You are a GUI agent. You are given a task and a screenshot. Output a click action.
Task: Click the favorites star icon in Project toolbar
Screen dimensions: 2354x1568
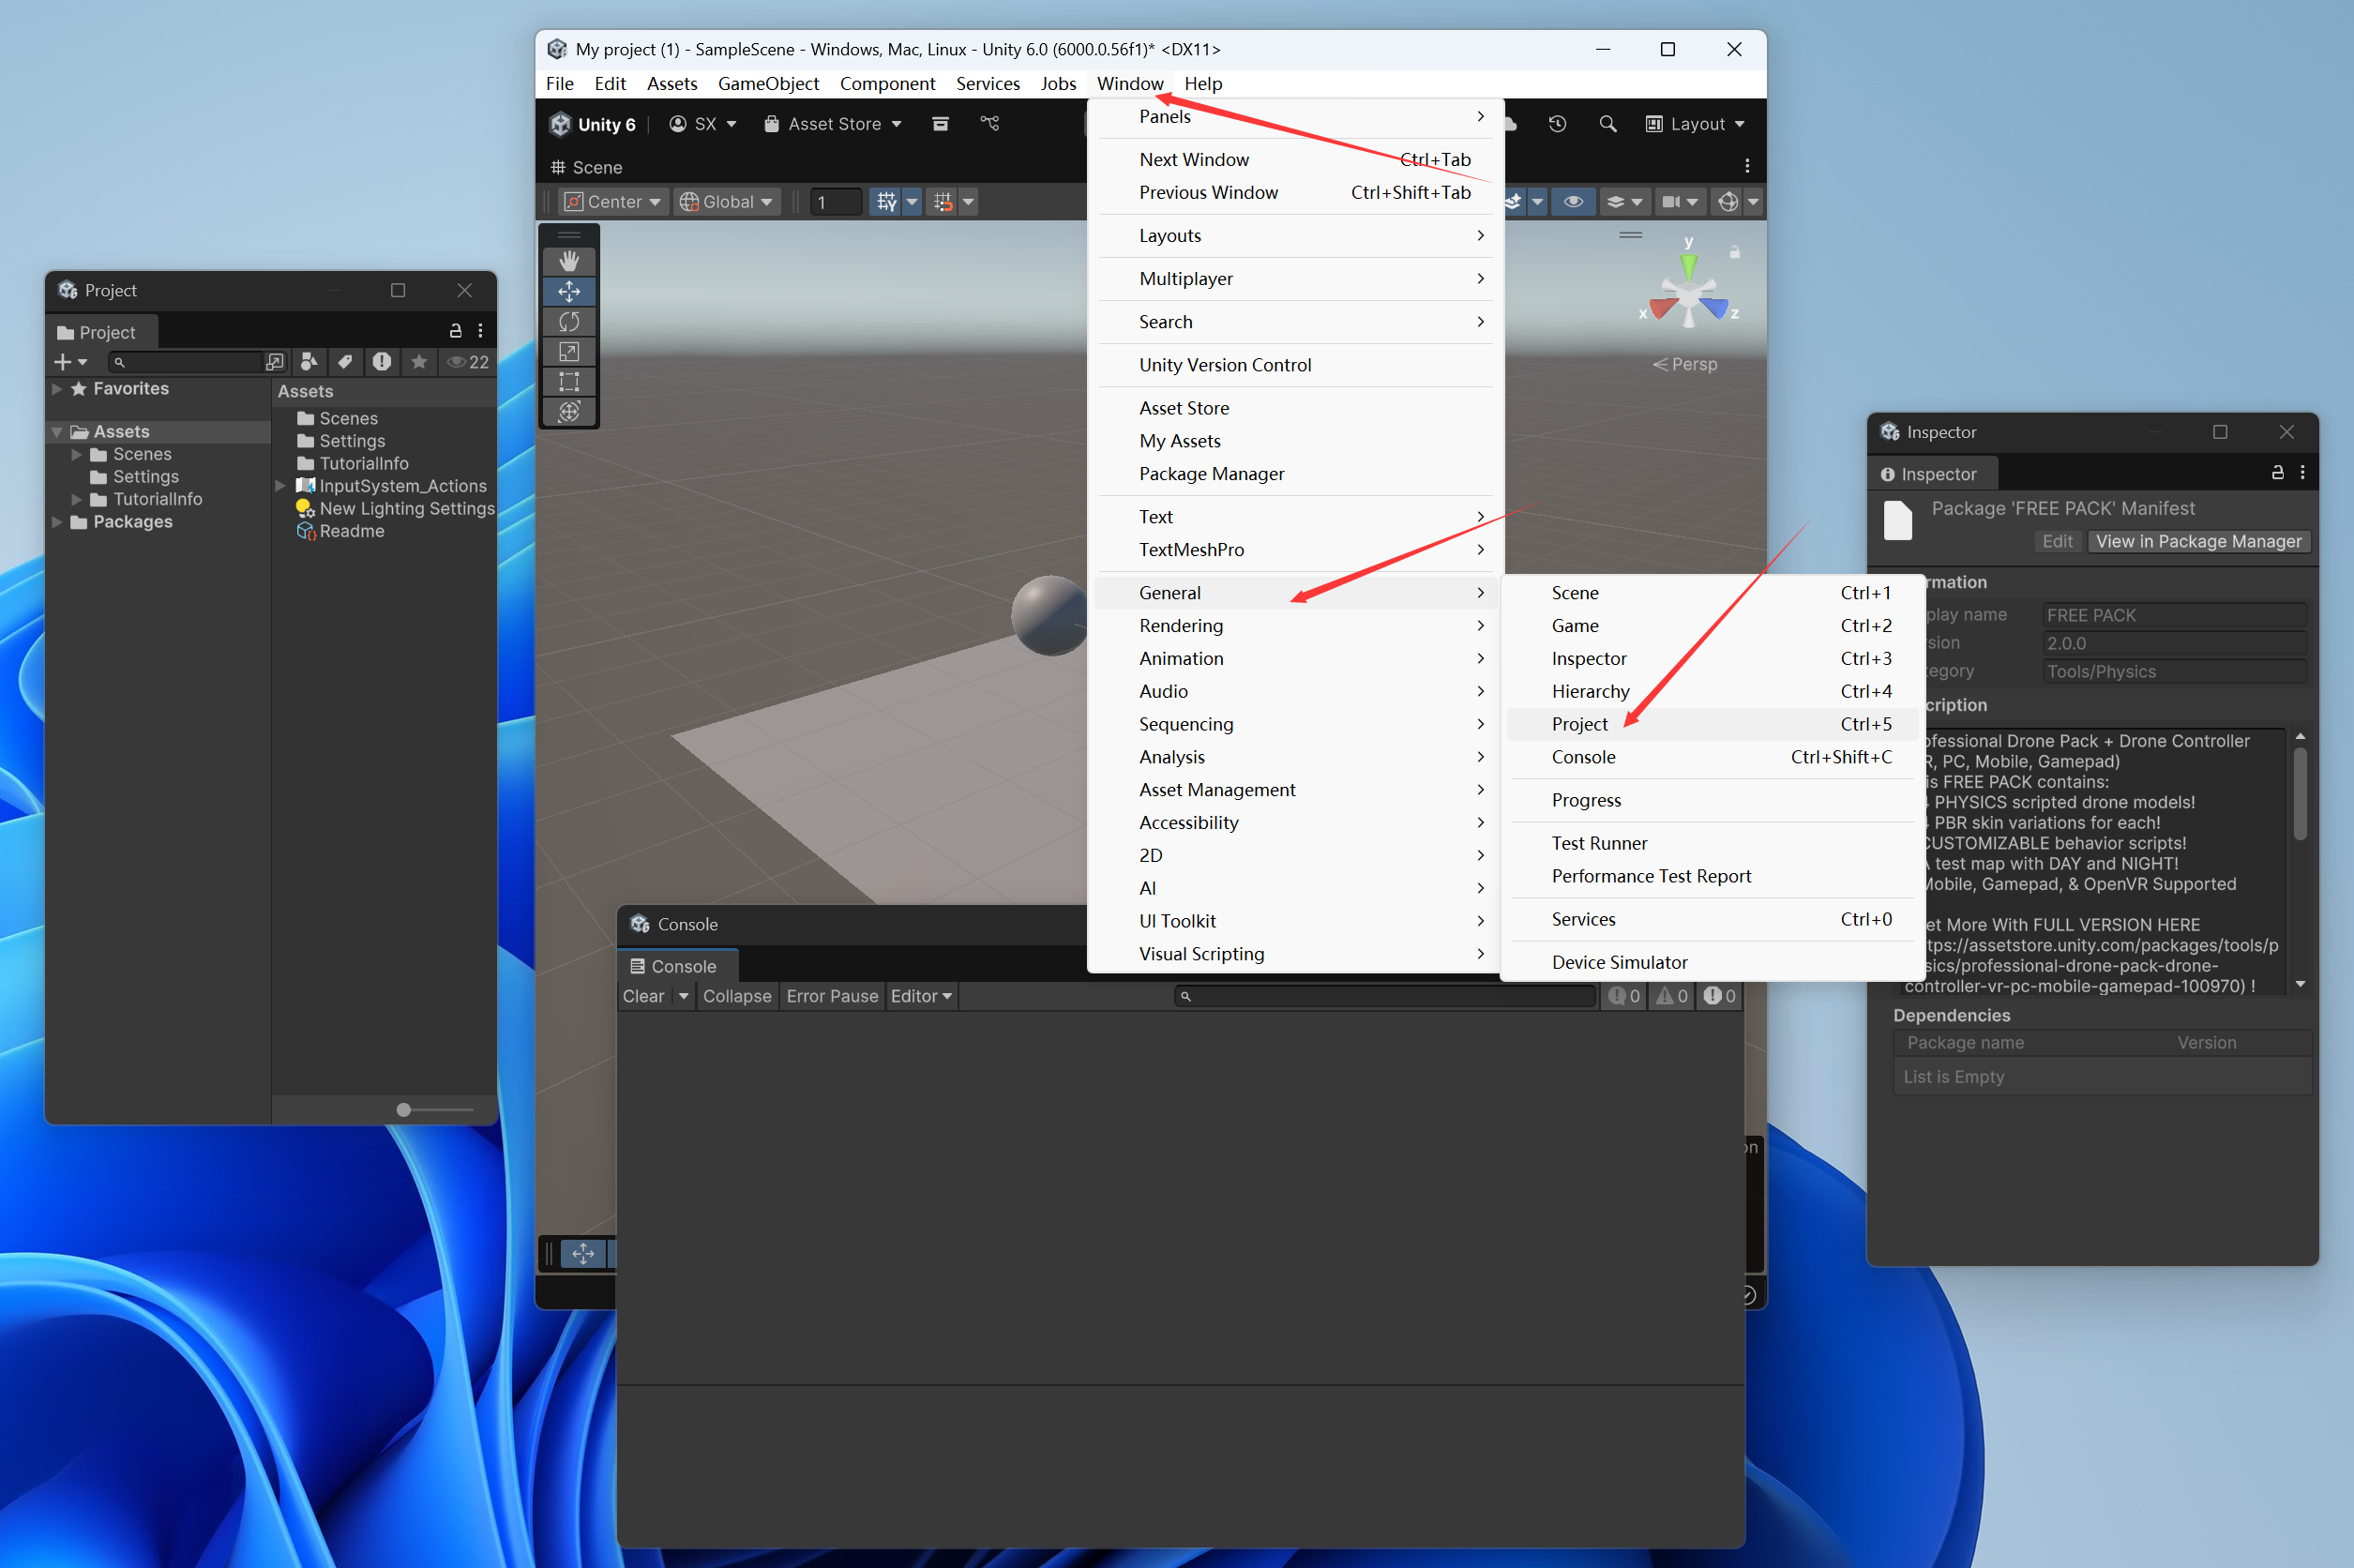click(419, 361)
